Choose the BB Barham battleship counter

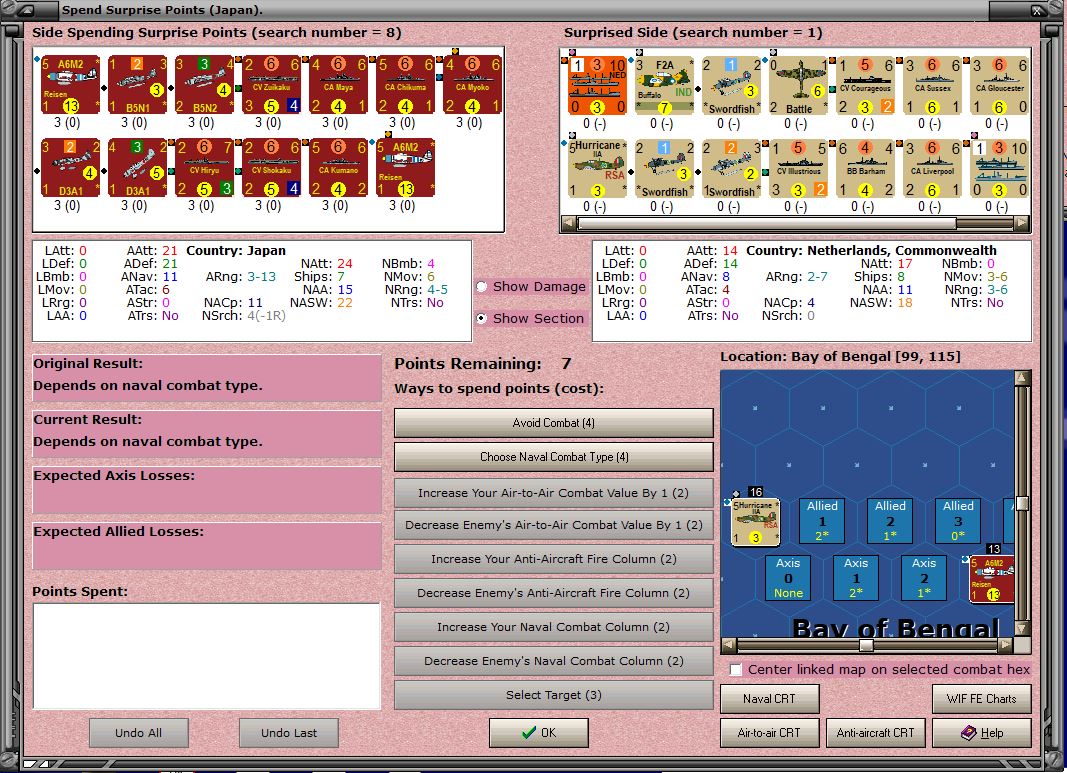(x=866, y=169)
